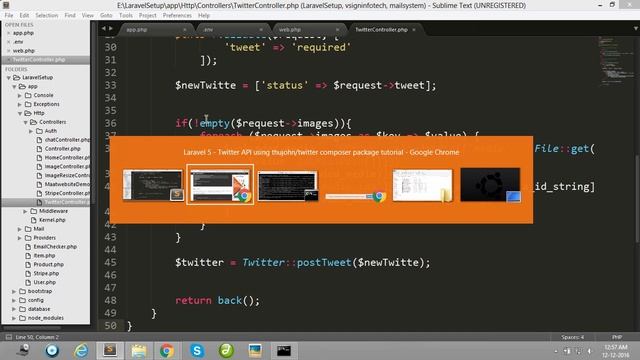This screenshot has height=360, width=640.
Task: Change indentation via Spaces: 4
Action: click(573, 337)
